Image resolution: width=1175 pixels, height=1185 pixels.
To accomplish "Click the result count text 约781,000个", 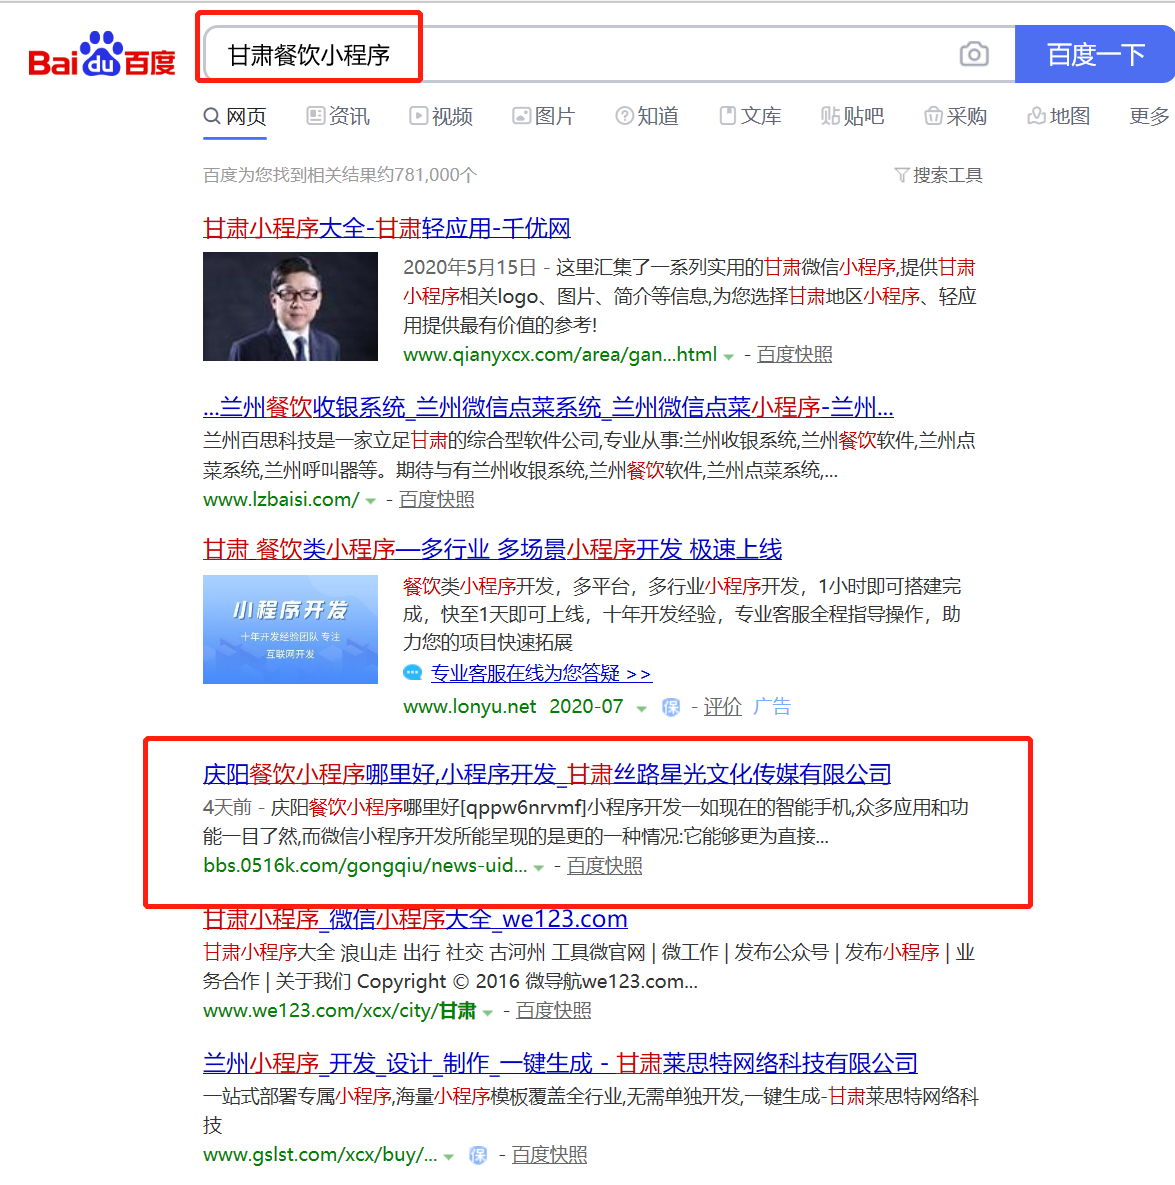I will point(426,175).
